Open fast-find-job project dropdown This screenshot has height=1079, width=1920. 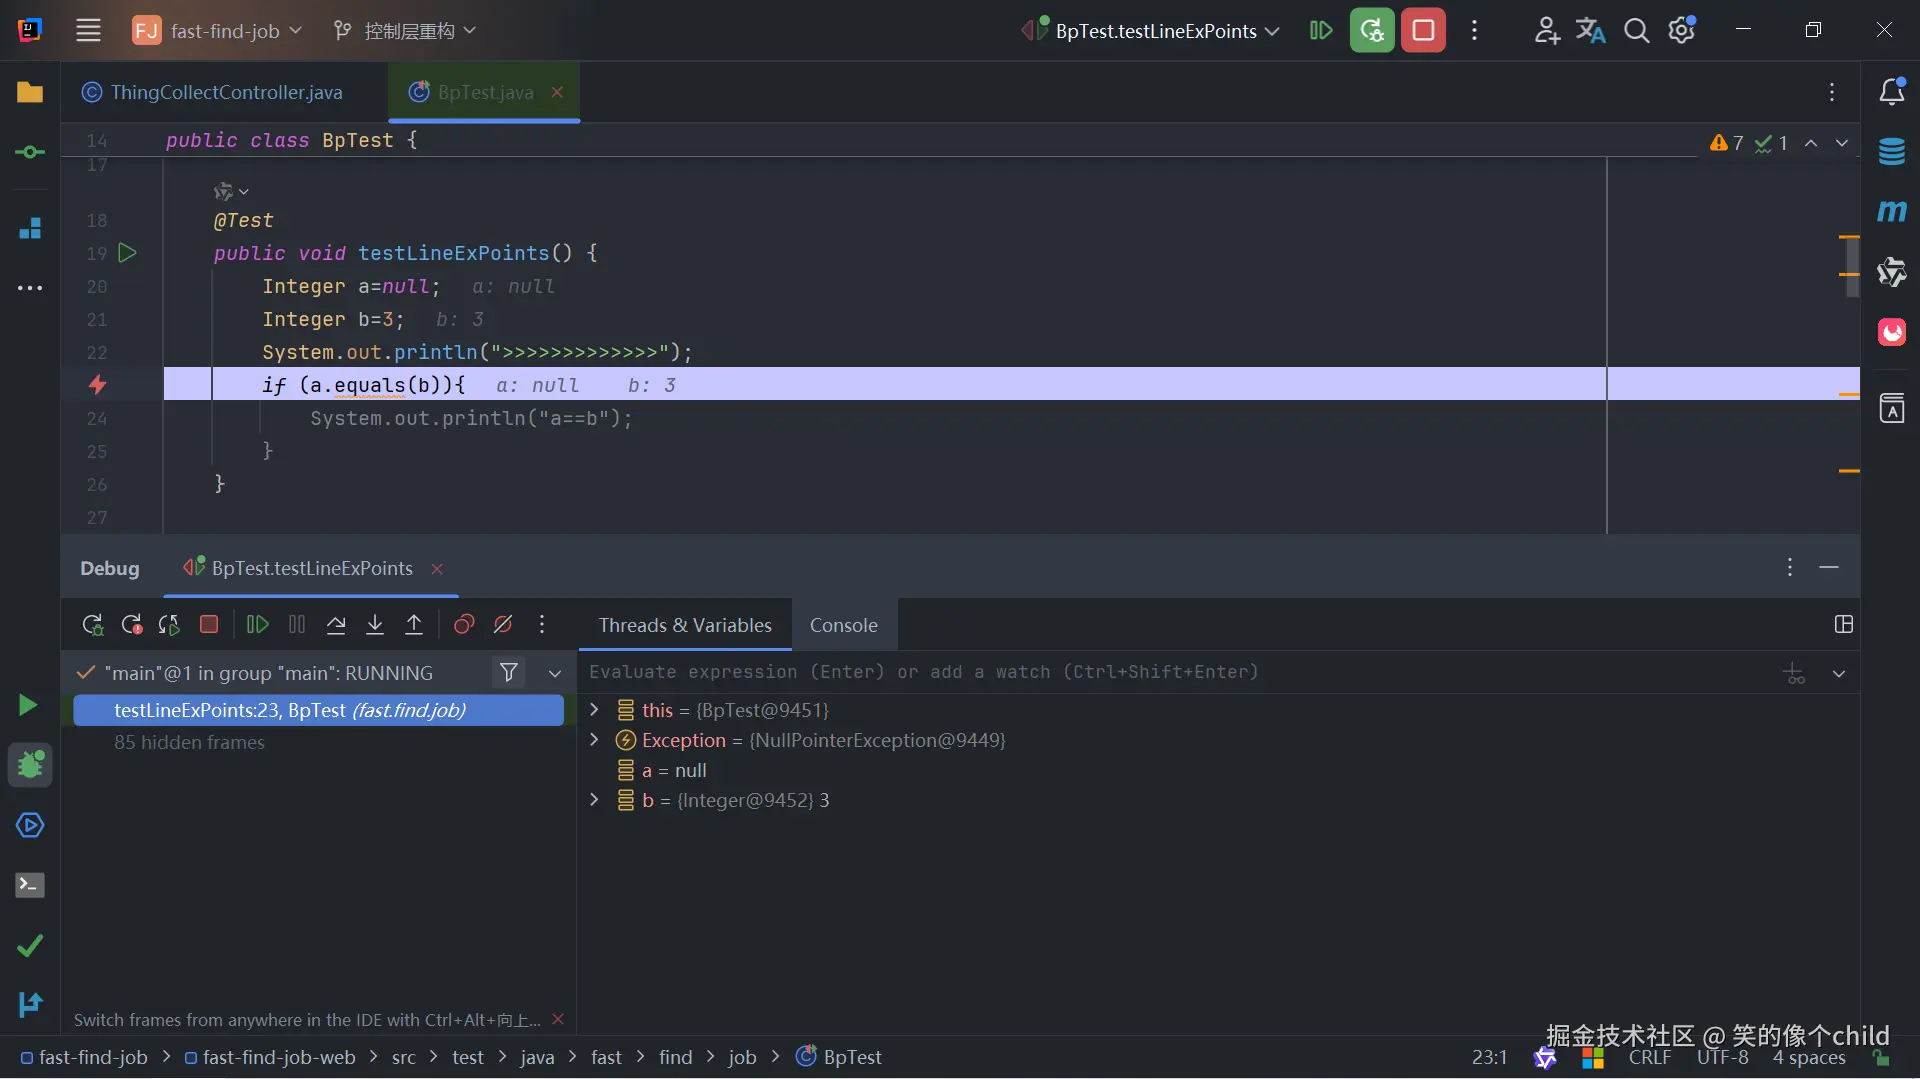tap(218, 31)
